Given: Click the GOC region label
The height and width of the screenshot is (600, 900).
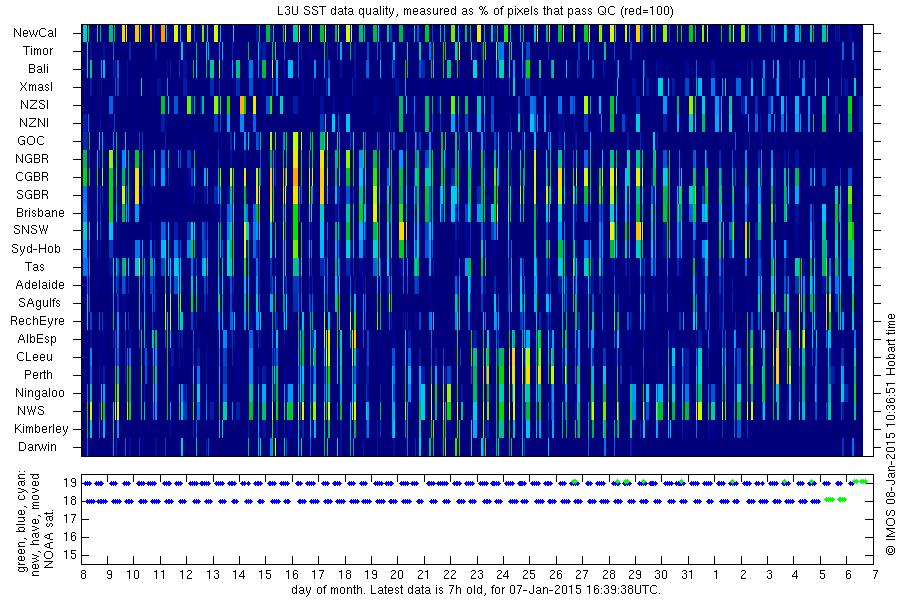Looking at the screenshot, I should click(31, 141).
